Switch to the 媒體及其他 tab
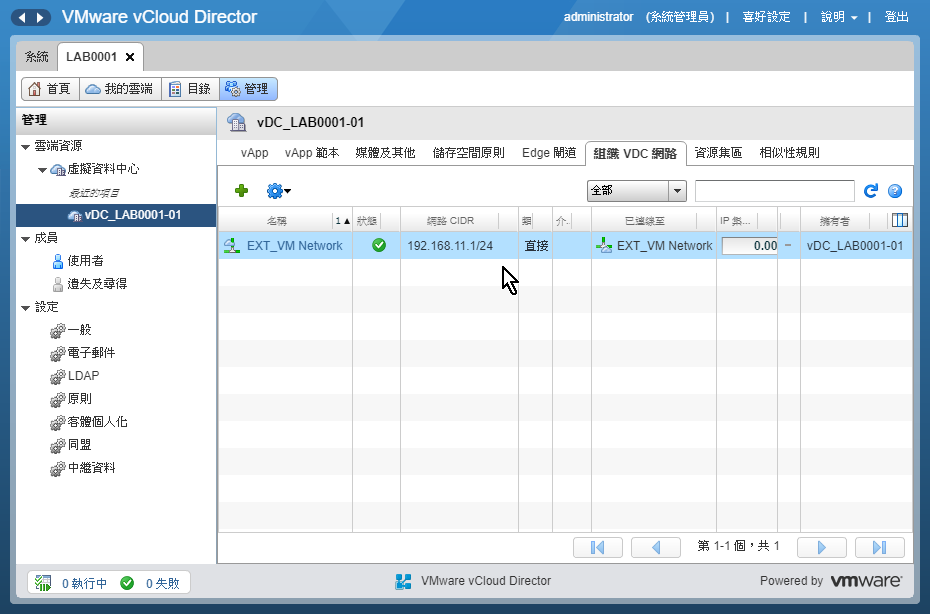The width and height of the screenshot is (930, 614). click(x=386, y=153)
